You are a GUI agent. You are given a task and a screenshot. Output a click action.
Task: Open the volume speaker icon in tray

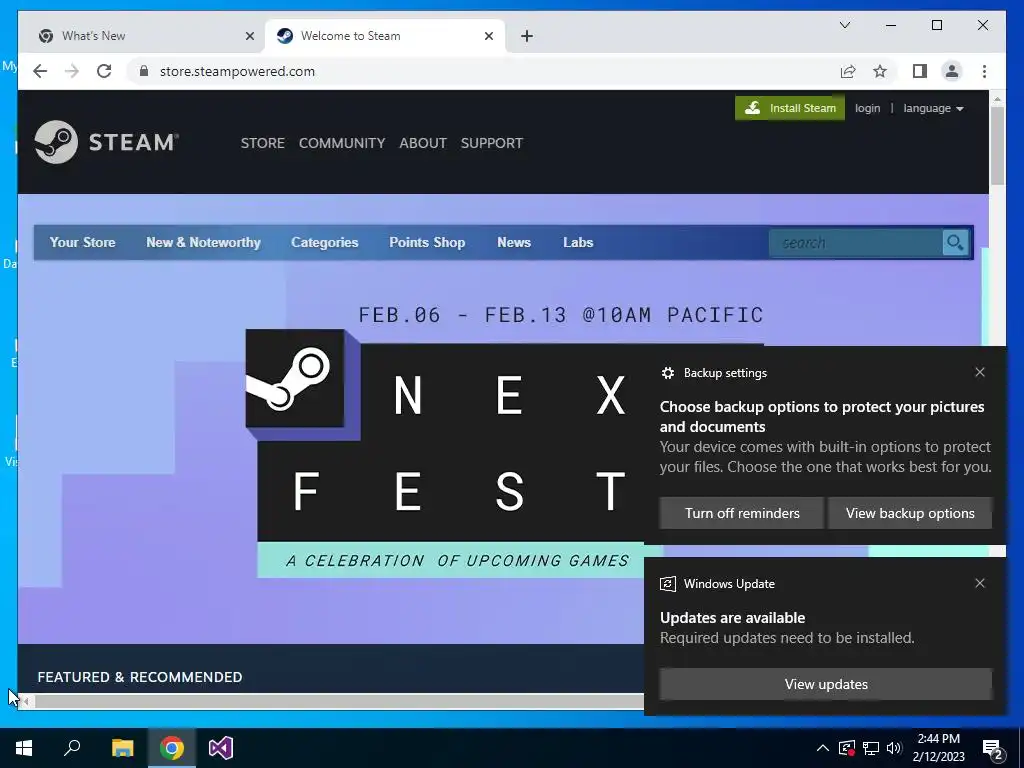pos(894,748)
